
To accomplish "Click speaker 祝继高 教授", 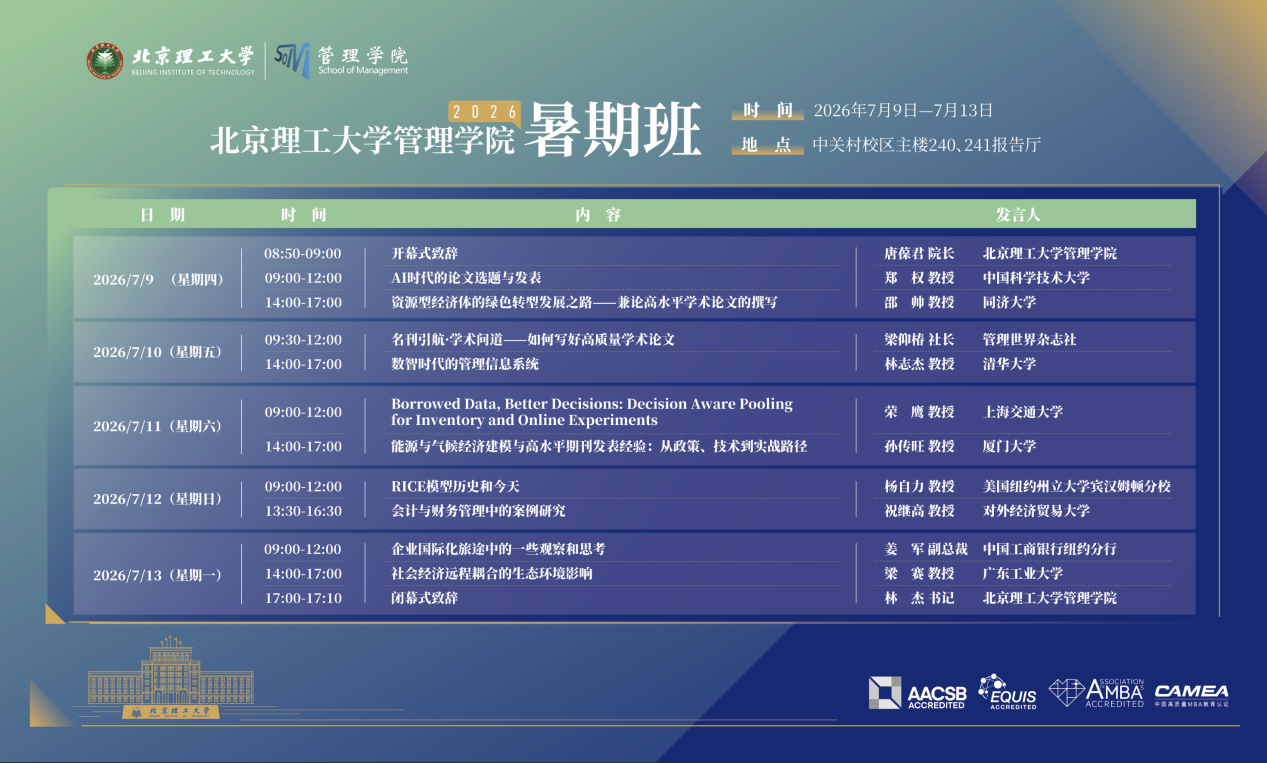I will pyautogui.click(x=919, y=511).
